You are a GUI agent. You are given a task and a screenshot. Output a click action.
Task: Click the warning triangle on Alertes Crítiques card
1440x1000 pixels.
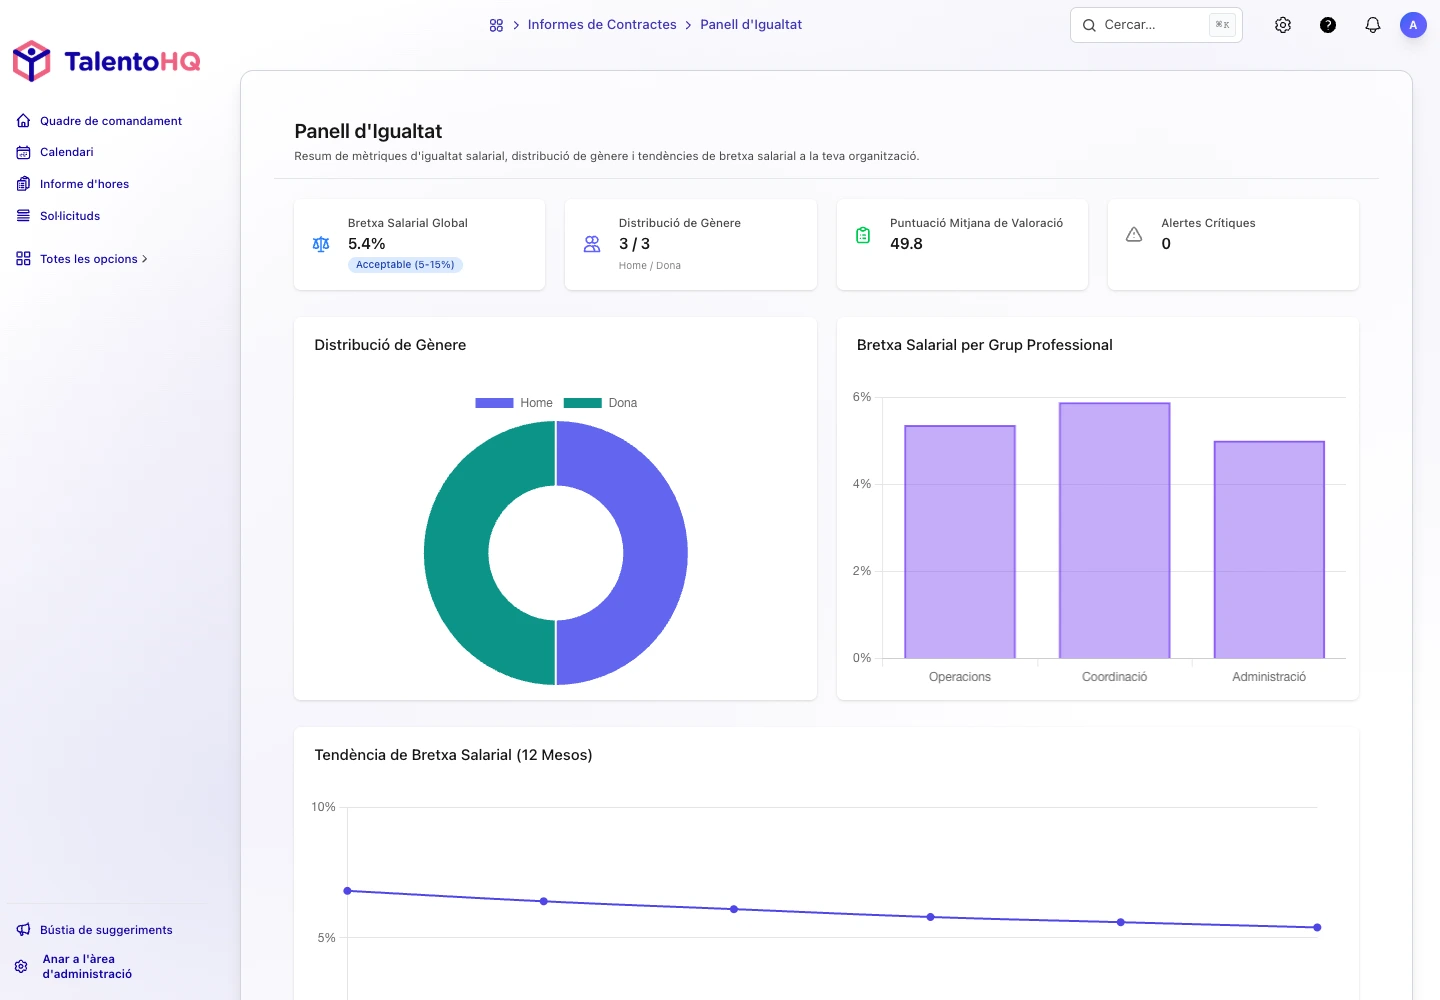point(1134,235)
